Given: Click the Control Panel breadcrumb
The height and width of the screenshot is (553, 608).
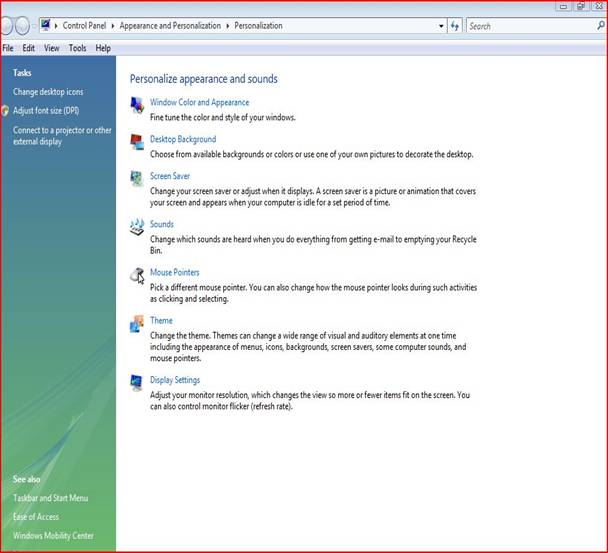Looking at the screenshot, I should [84, 26].
